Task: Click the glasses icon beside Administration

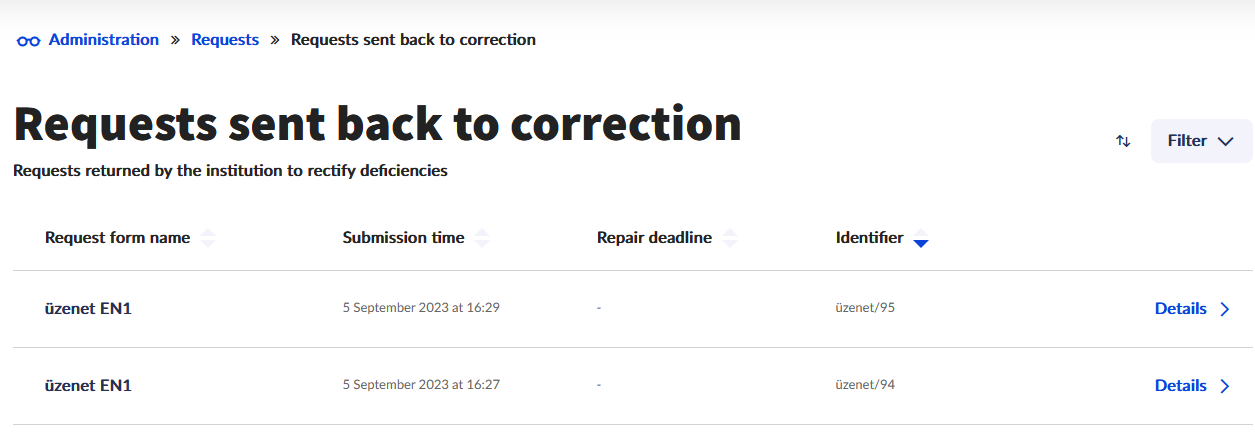Action: (29, 41)
